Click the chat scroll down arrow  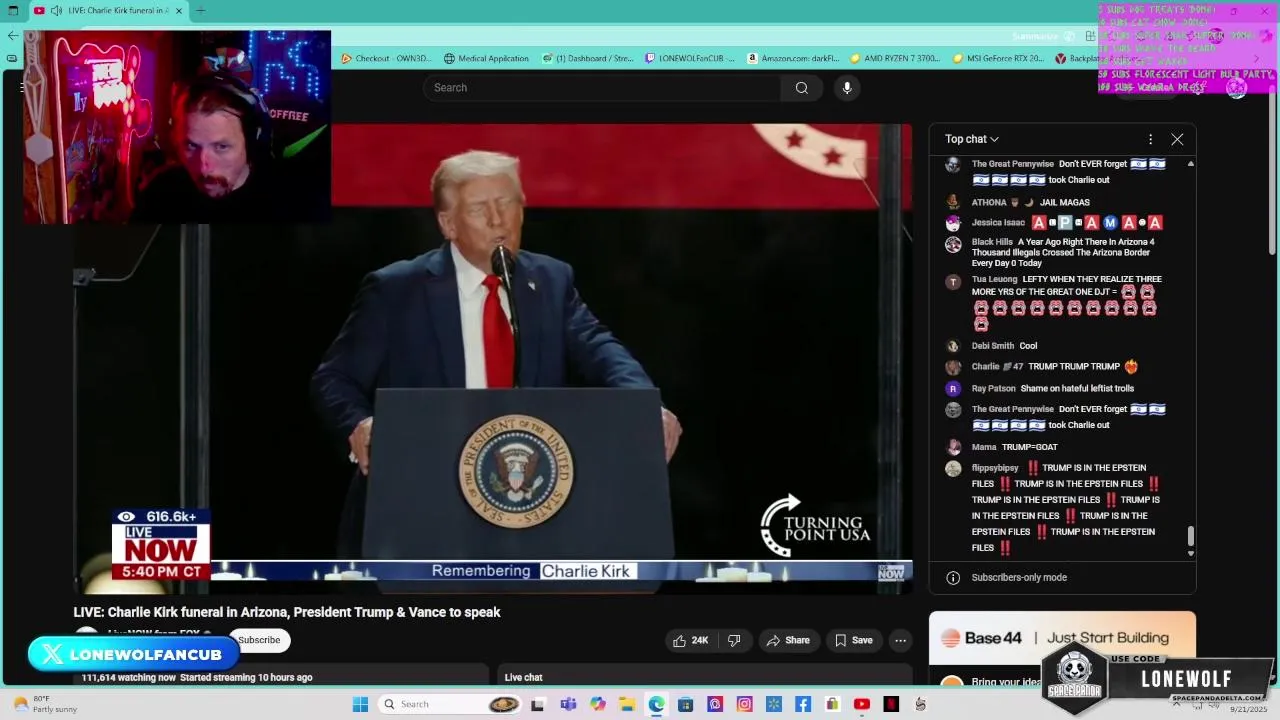1190,553
